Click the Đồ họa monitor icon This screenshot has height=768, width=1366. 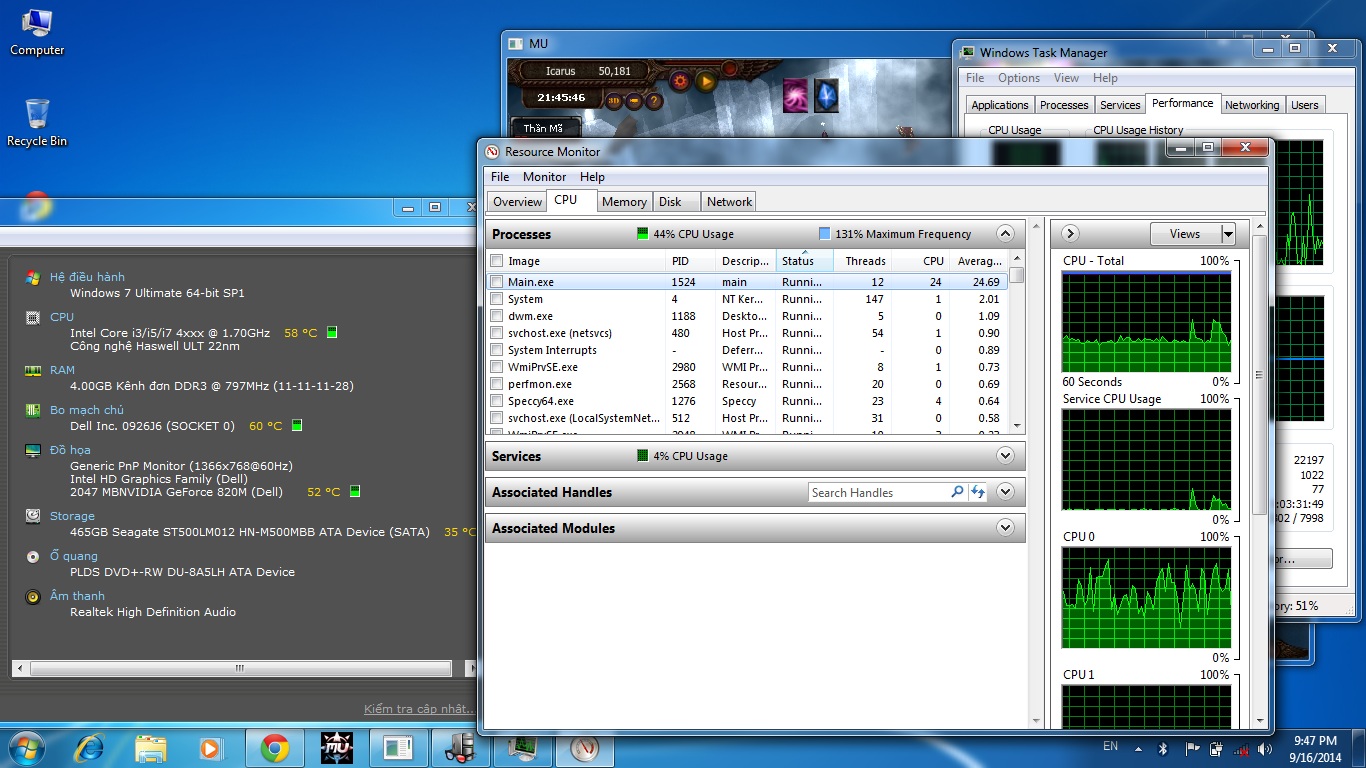[33, 450]
